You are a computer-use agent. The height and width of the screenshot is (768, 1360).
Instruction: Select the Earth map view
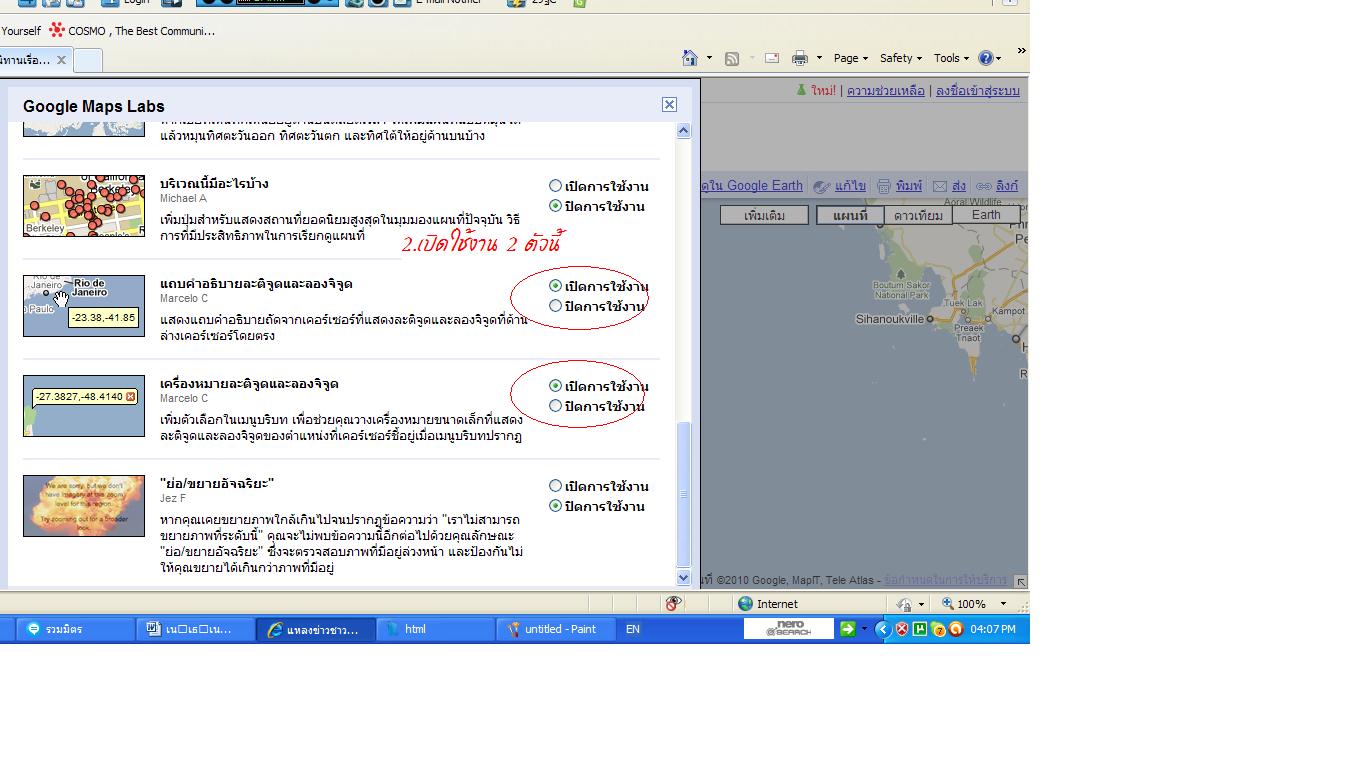[x=986, y=215]
